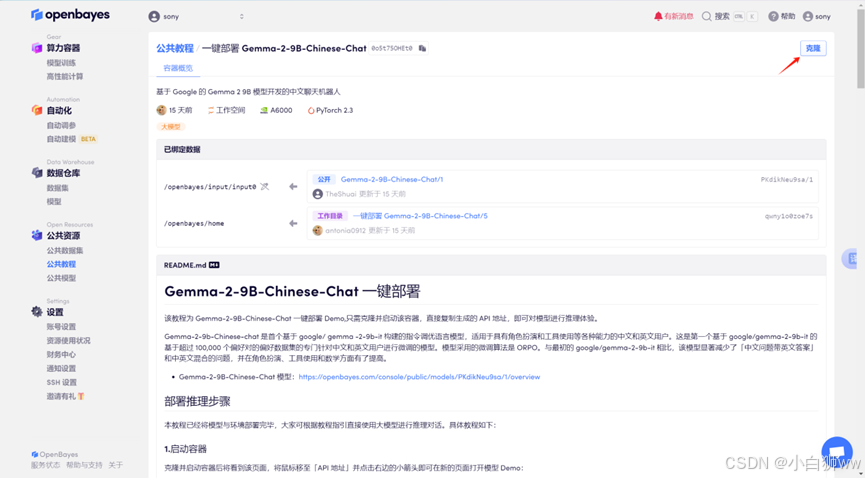Click the 数据仓库 section icon
The image size is (865, 478).
tap(37, 173)
